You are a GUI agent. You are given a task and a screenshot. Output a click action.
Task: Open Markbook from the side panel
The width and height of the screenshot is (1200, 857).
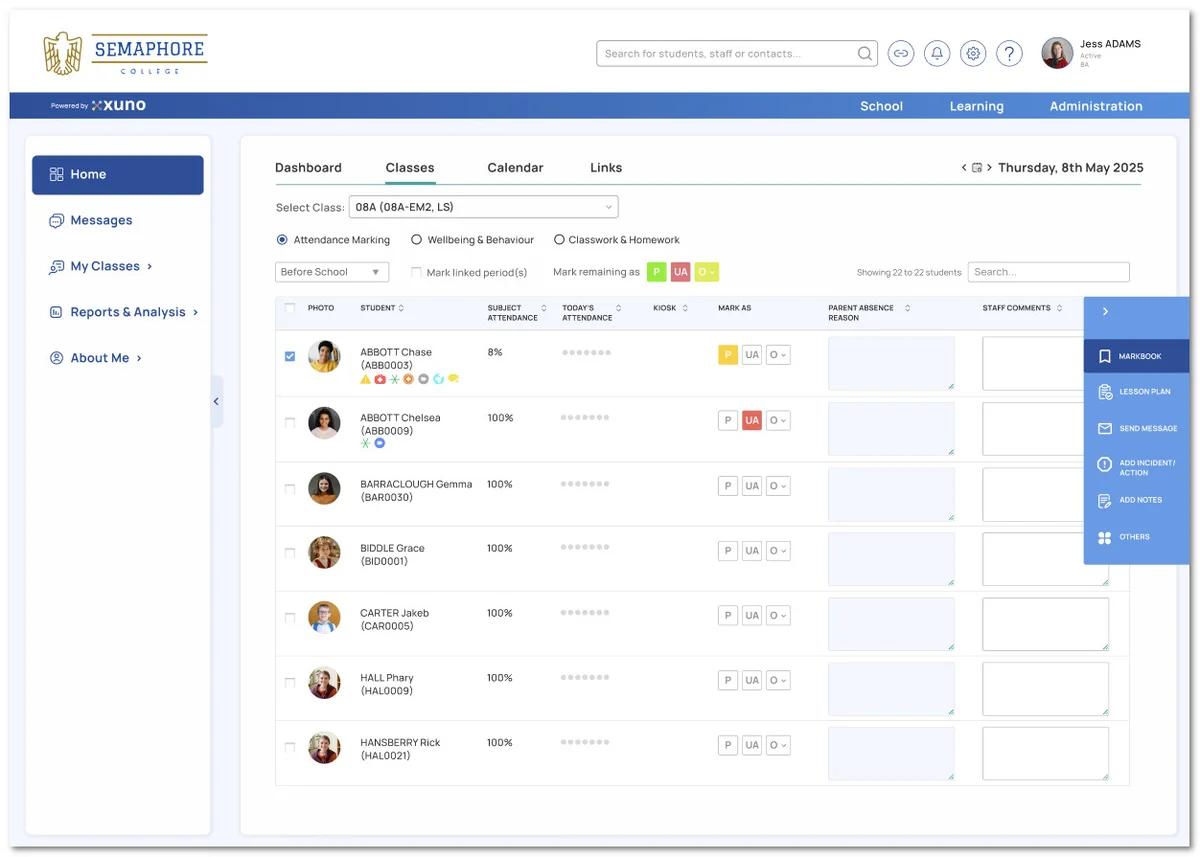[1137, 356]
